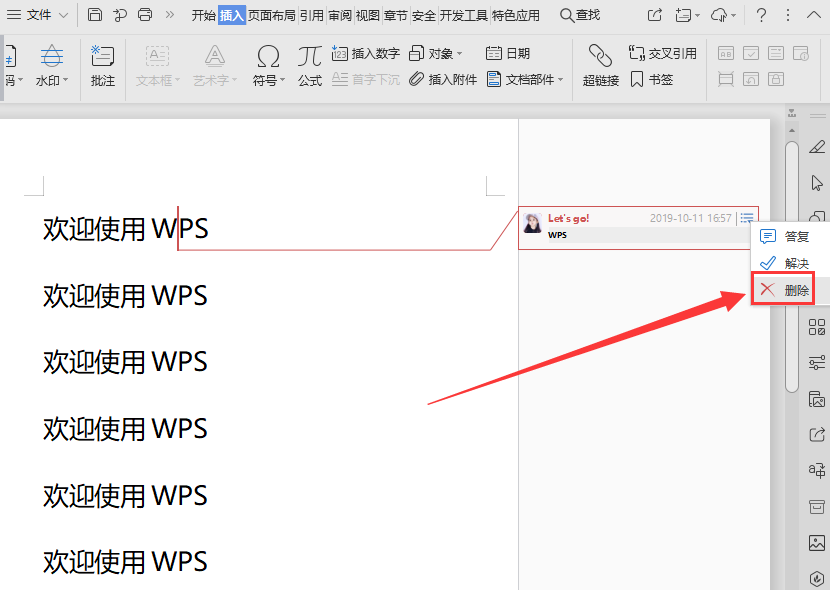Add a 书签 bookmark

click(652, 79)
